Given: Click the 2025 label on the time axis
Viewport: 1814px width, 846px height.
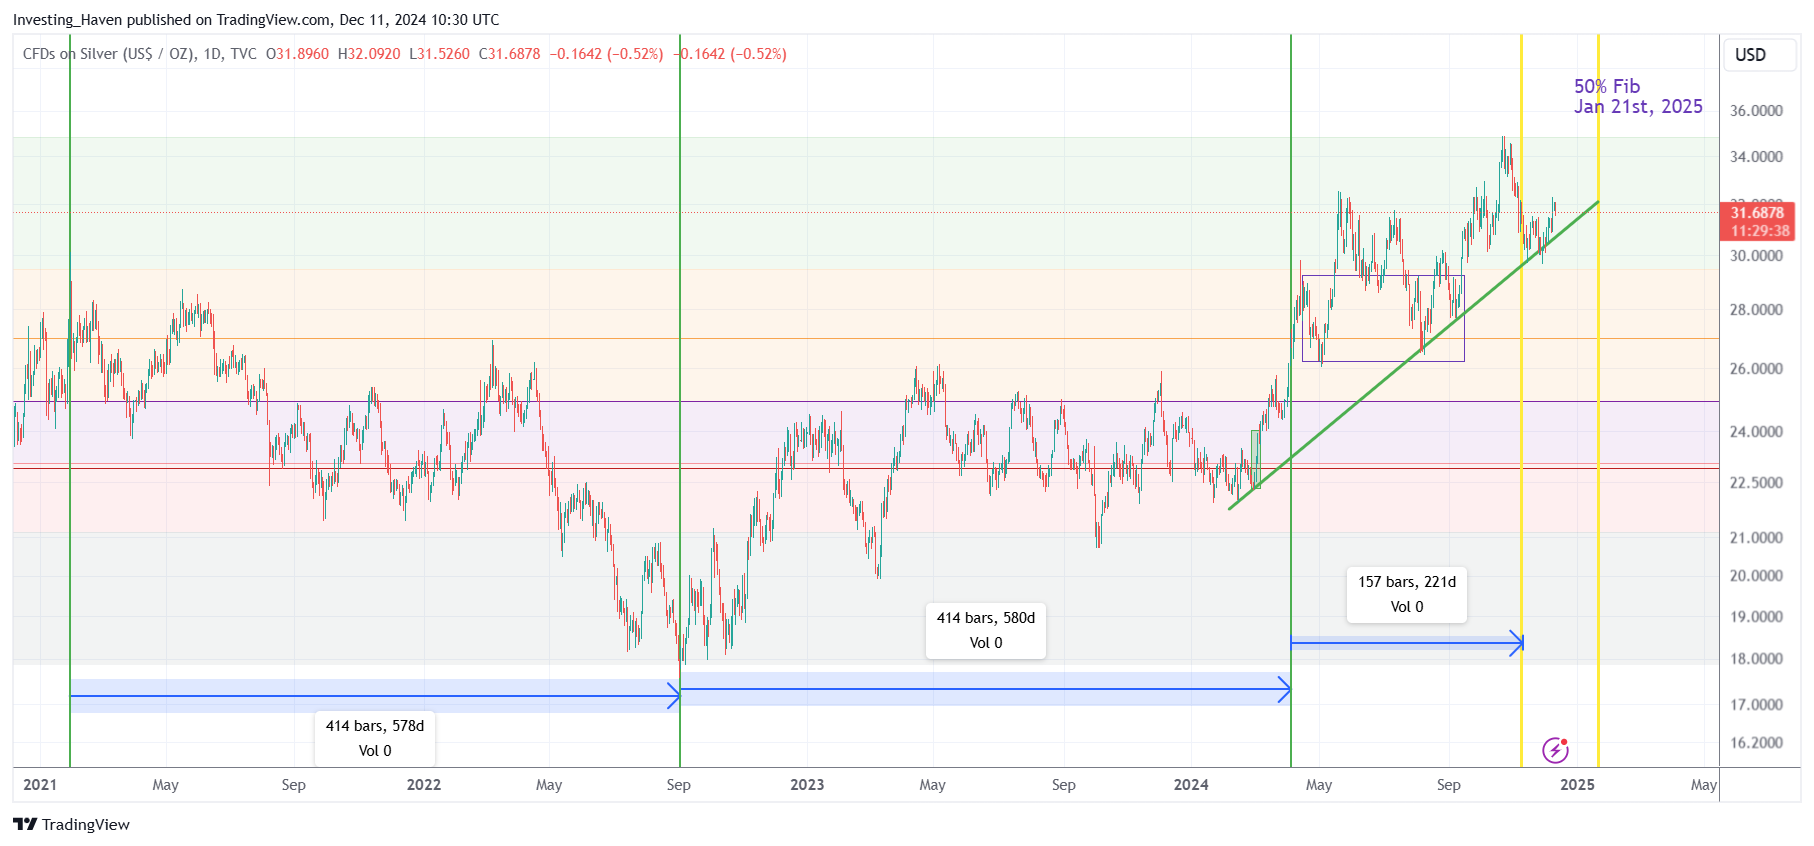Looking at the screenshot, I should pyautogui.click(x=1577, y=785).
